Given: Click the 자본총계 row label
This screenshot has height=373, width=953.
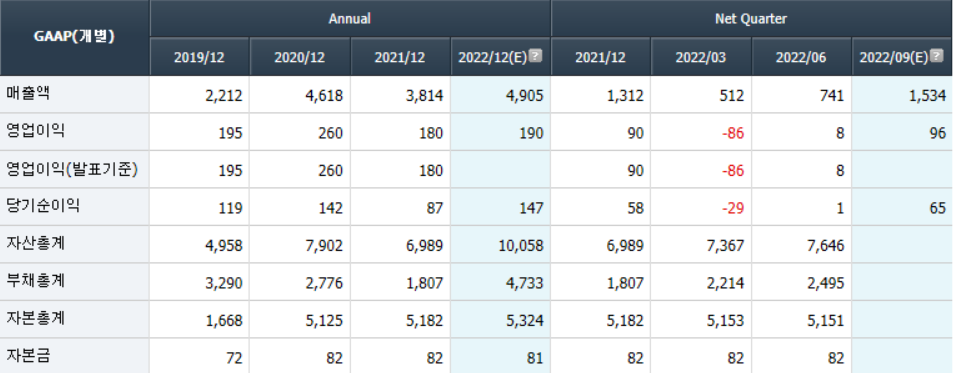Looking at the screenshot, I should coord(35,319).
